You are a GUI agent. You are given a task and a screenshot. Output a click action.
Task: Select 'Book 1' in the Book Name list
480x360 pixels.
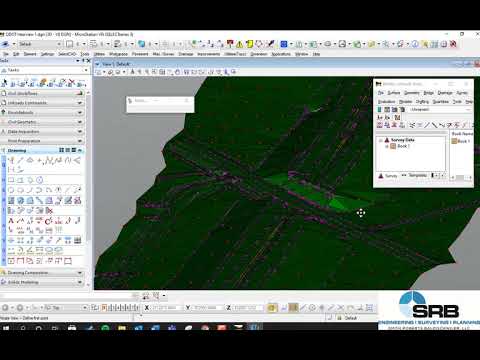[463, 141]
